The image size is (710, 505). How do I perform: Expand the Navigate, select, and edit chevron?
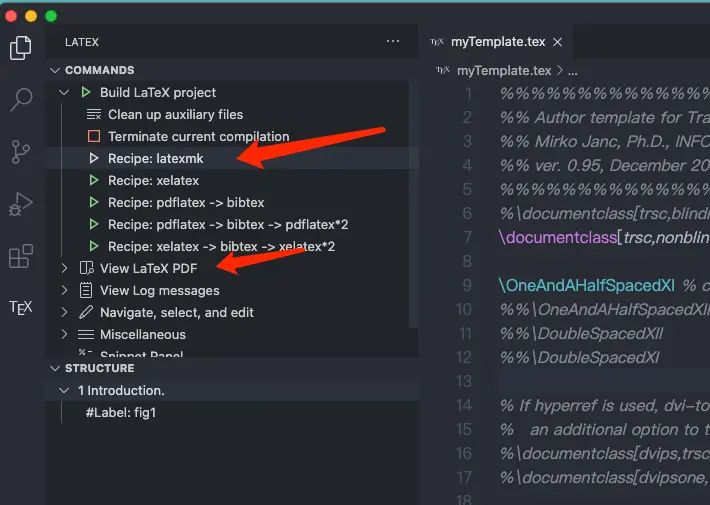tap(64, 312)
